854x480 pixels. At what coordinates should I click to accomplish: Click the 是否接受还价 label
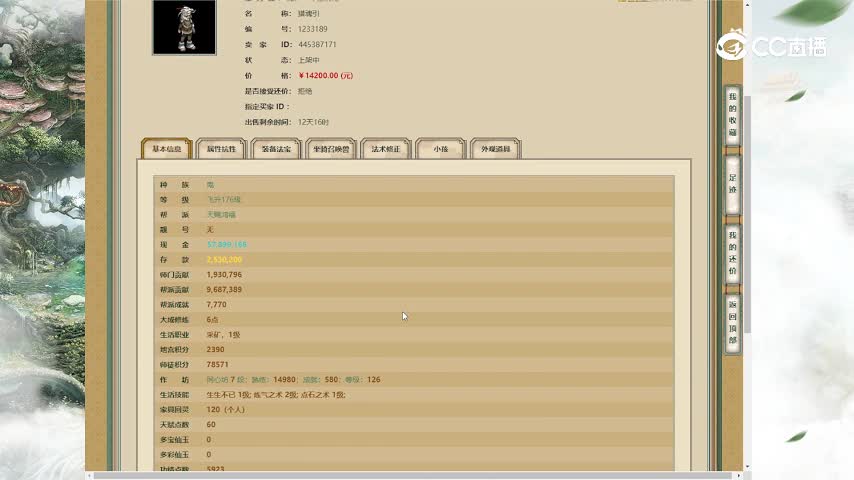(x=268, y=91)
